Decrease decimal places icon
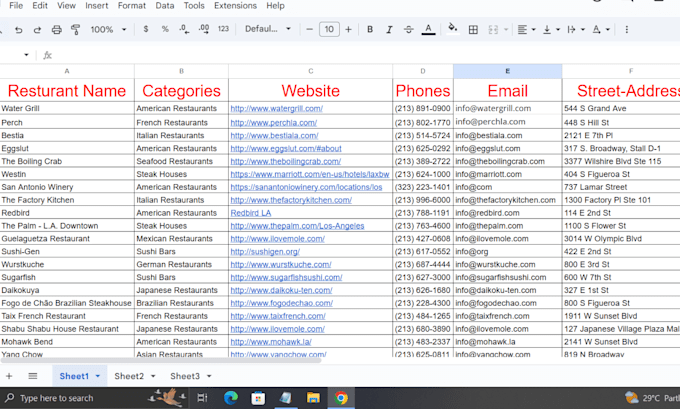Image resolution: width=680 pixels, height=409 pixels. pos(184,29)
